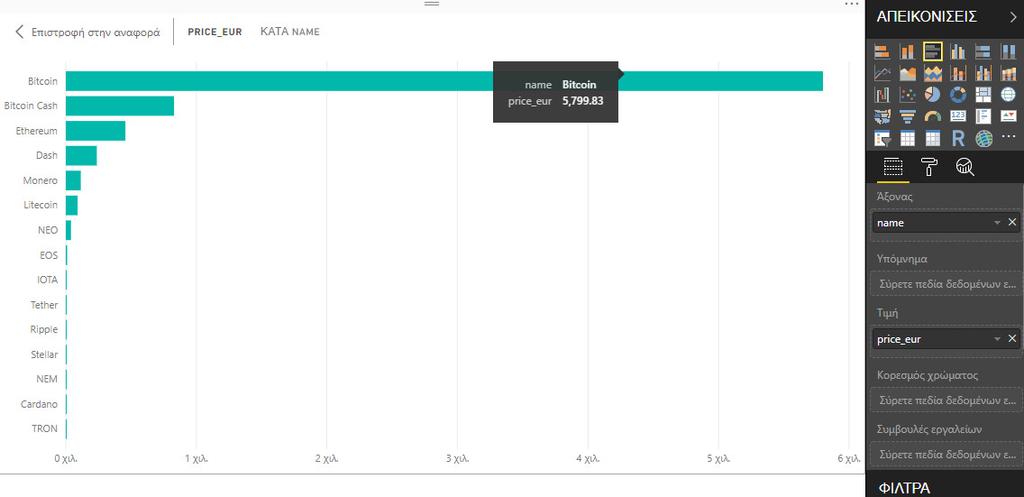Image resolution: width=1024 pixels, height=497 pixels.
Task: Click the Bitcoin bar in the chart
Action: [444, 81]
